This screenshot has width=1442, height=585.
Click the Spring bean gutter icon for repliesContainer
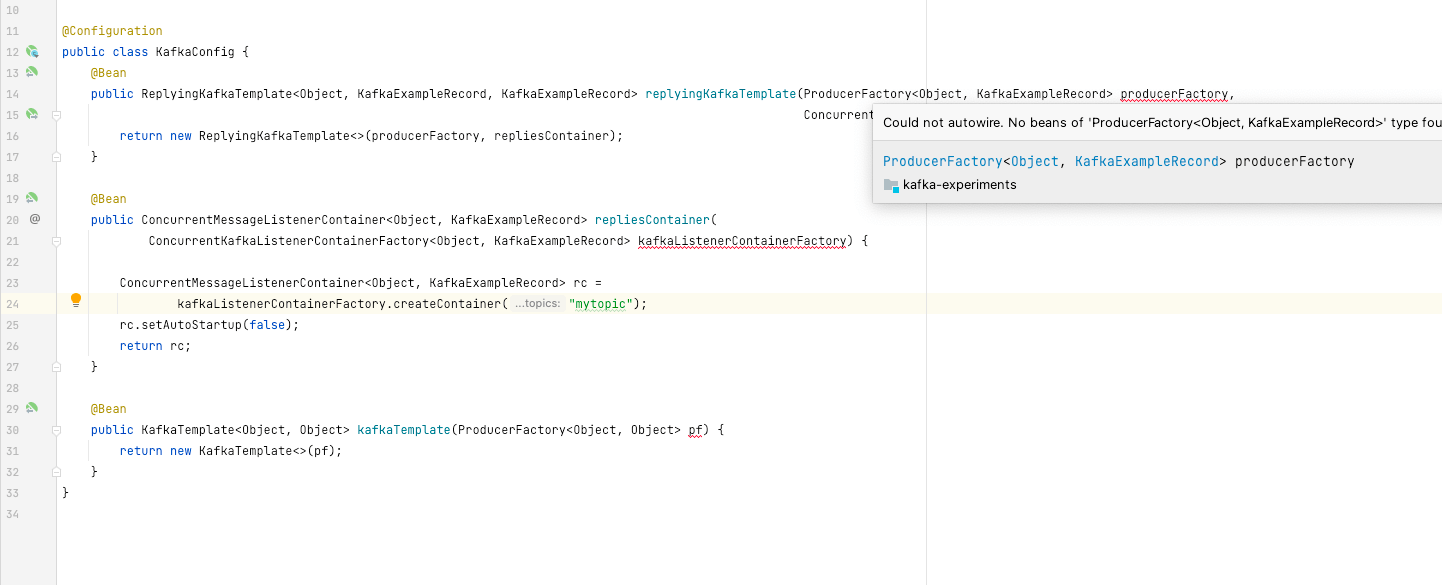(x=33, y=198)
